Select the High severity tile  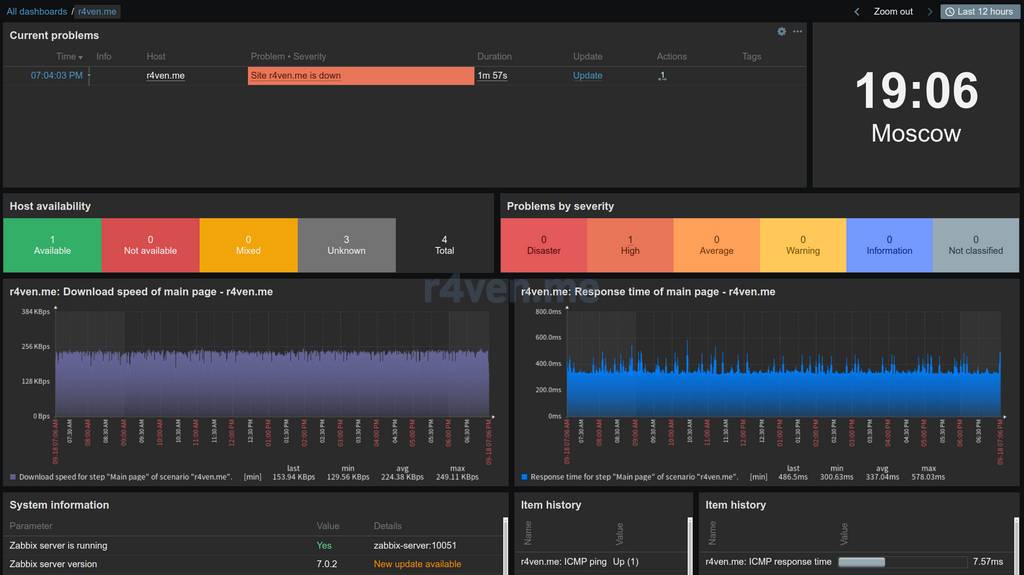[630, 245]
